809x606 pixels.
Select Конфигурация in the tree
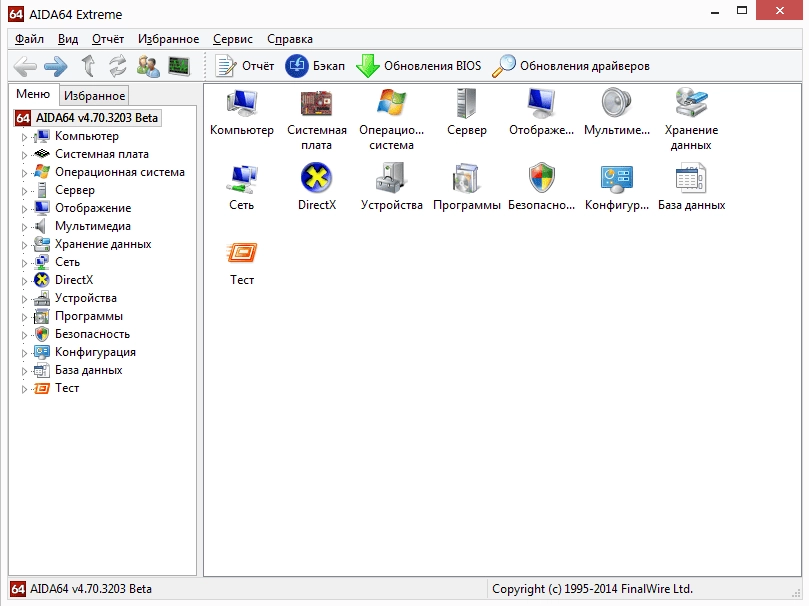coord(95,352)
